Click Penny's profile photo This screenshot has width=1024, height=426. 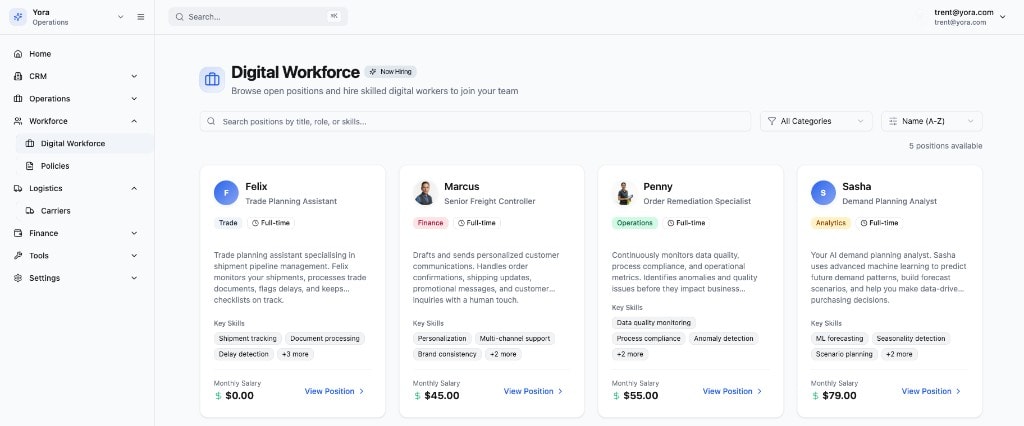(x=624, y=192)
